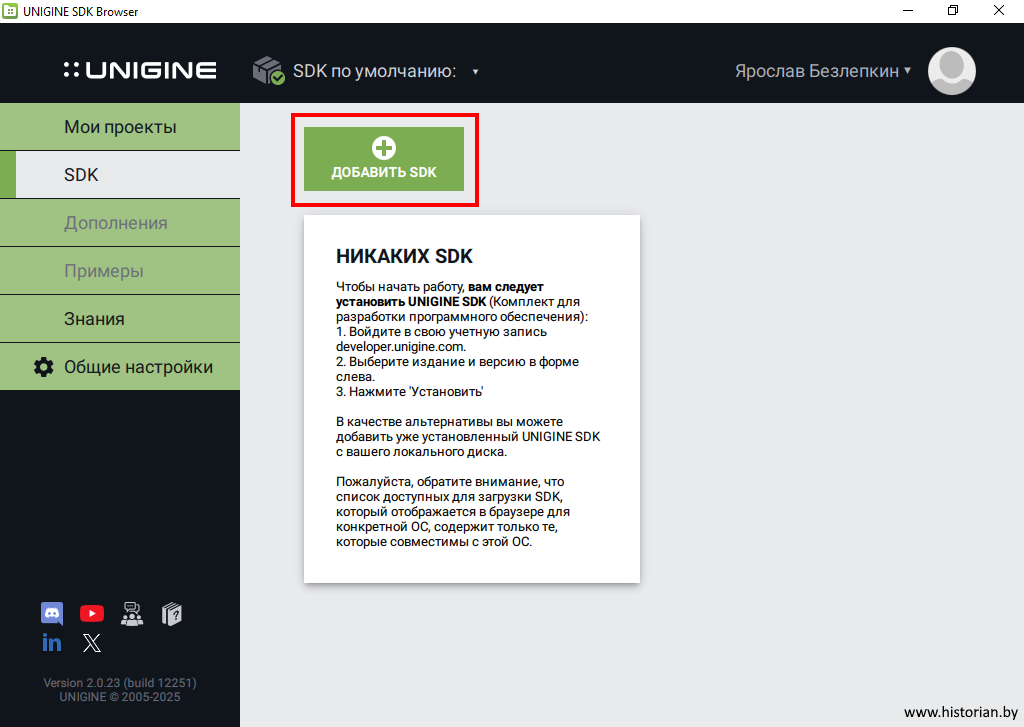This screenshot has height=727, width=1024.
Task: Select the SDK tab in sidebar
Action: pyautogui.click(x=120, y=175)
